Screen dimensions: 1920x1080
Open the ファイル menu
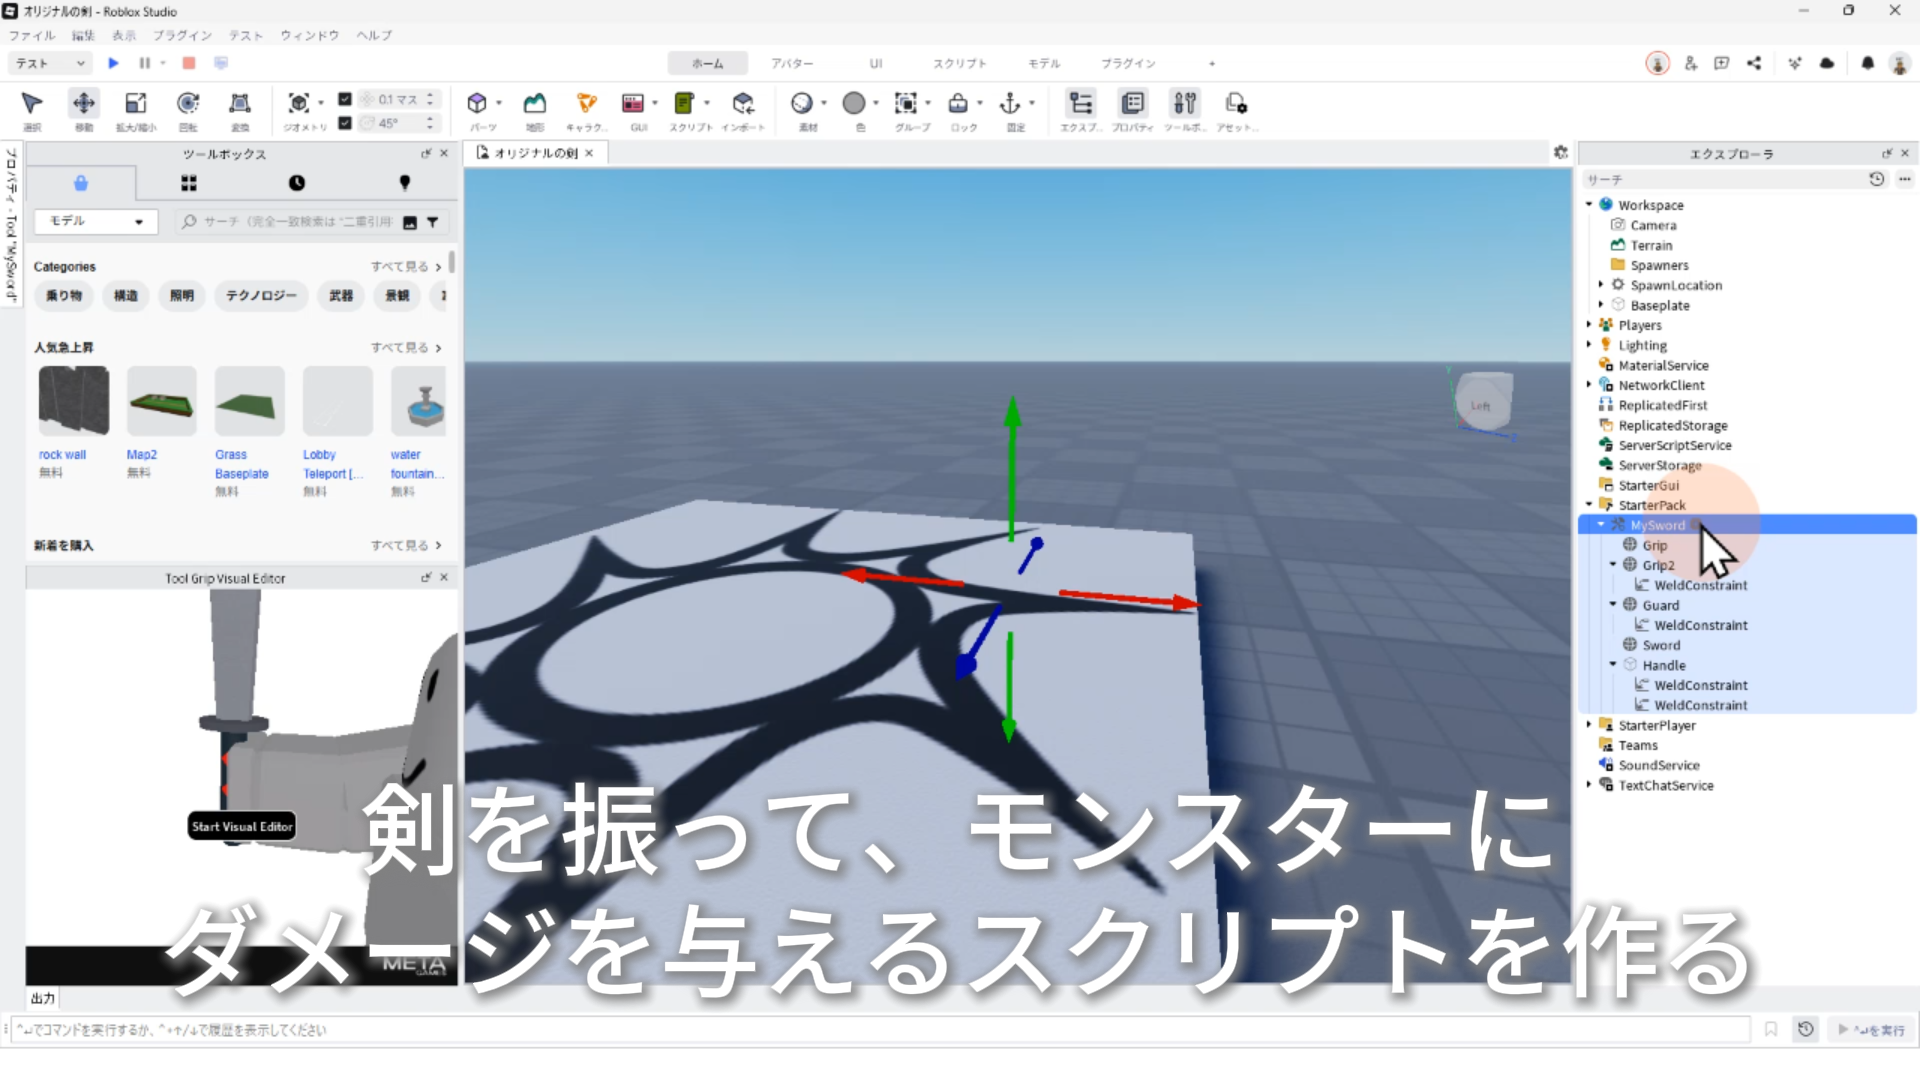(x=32, y=35)
